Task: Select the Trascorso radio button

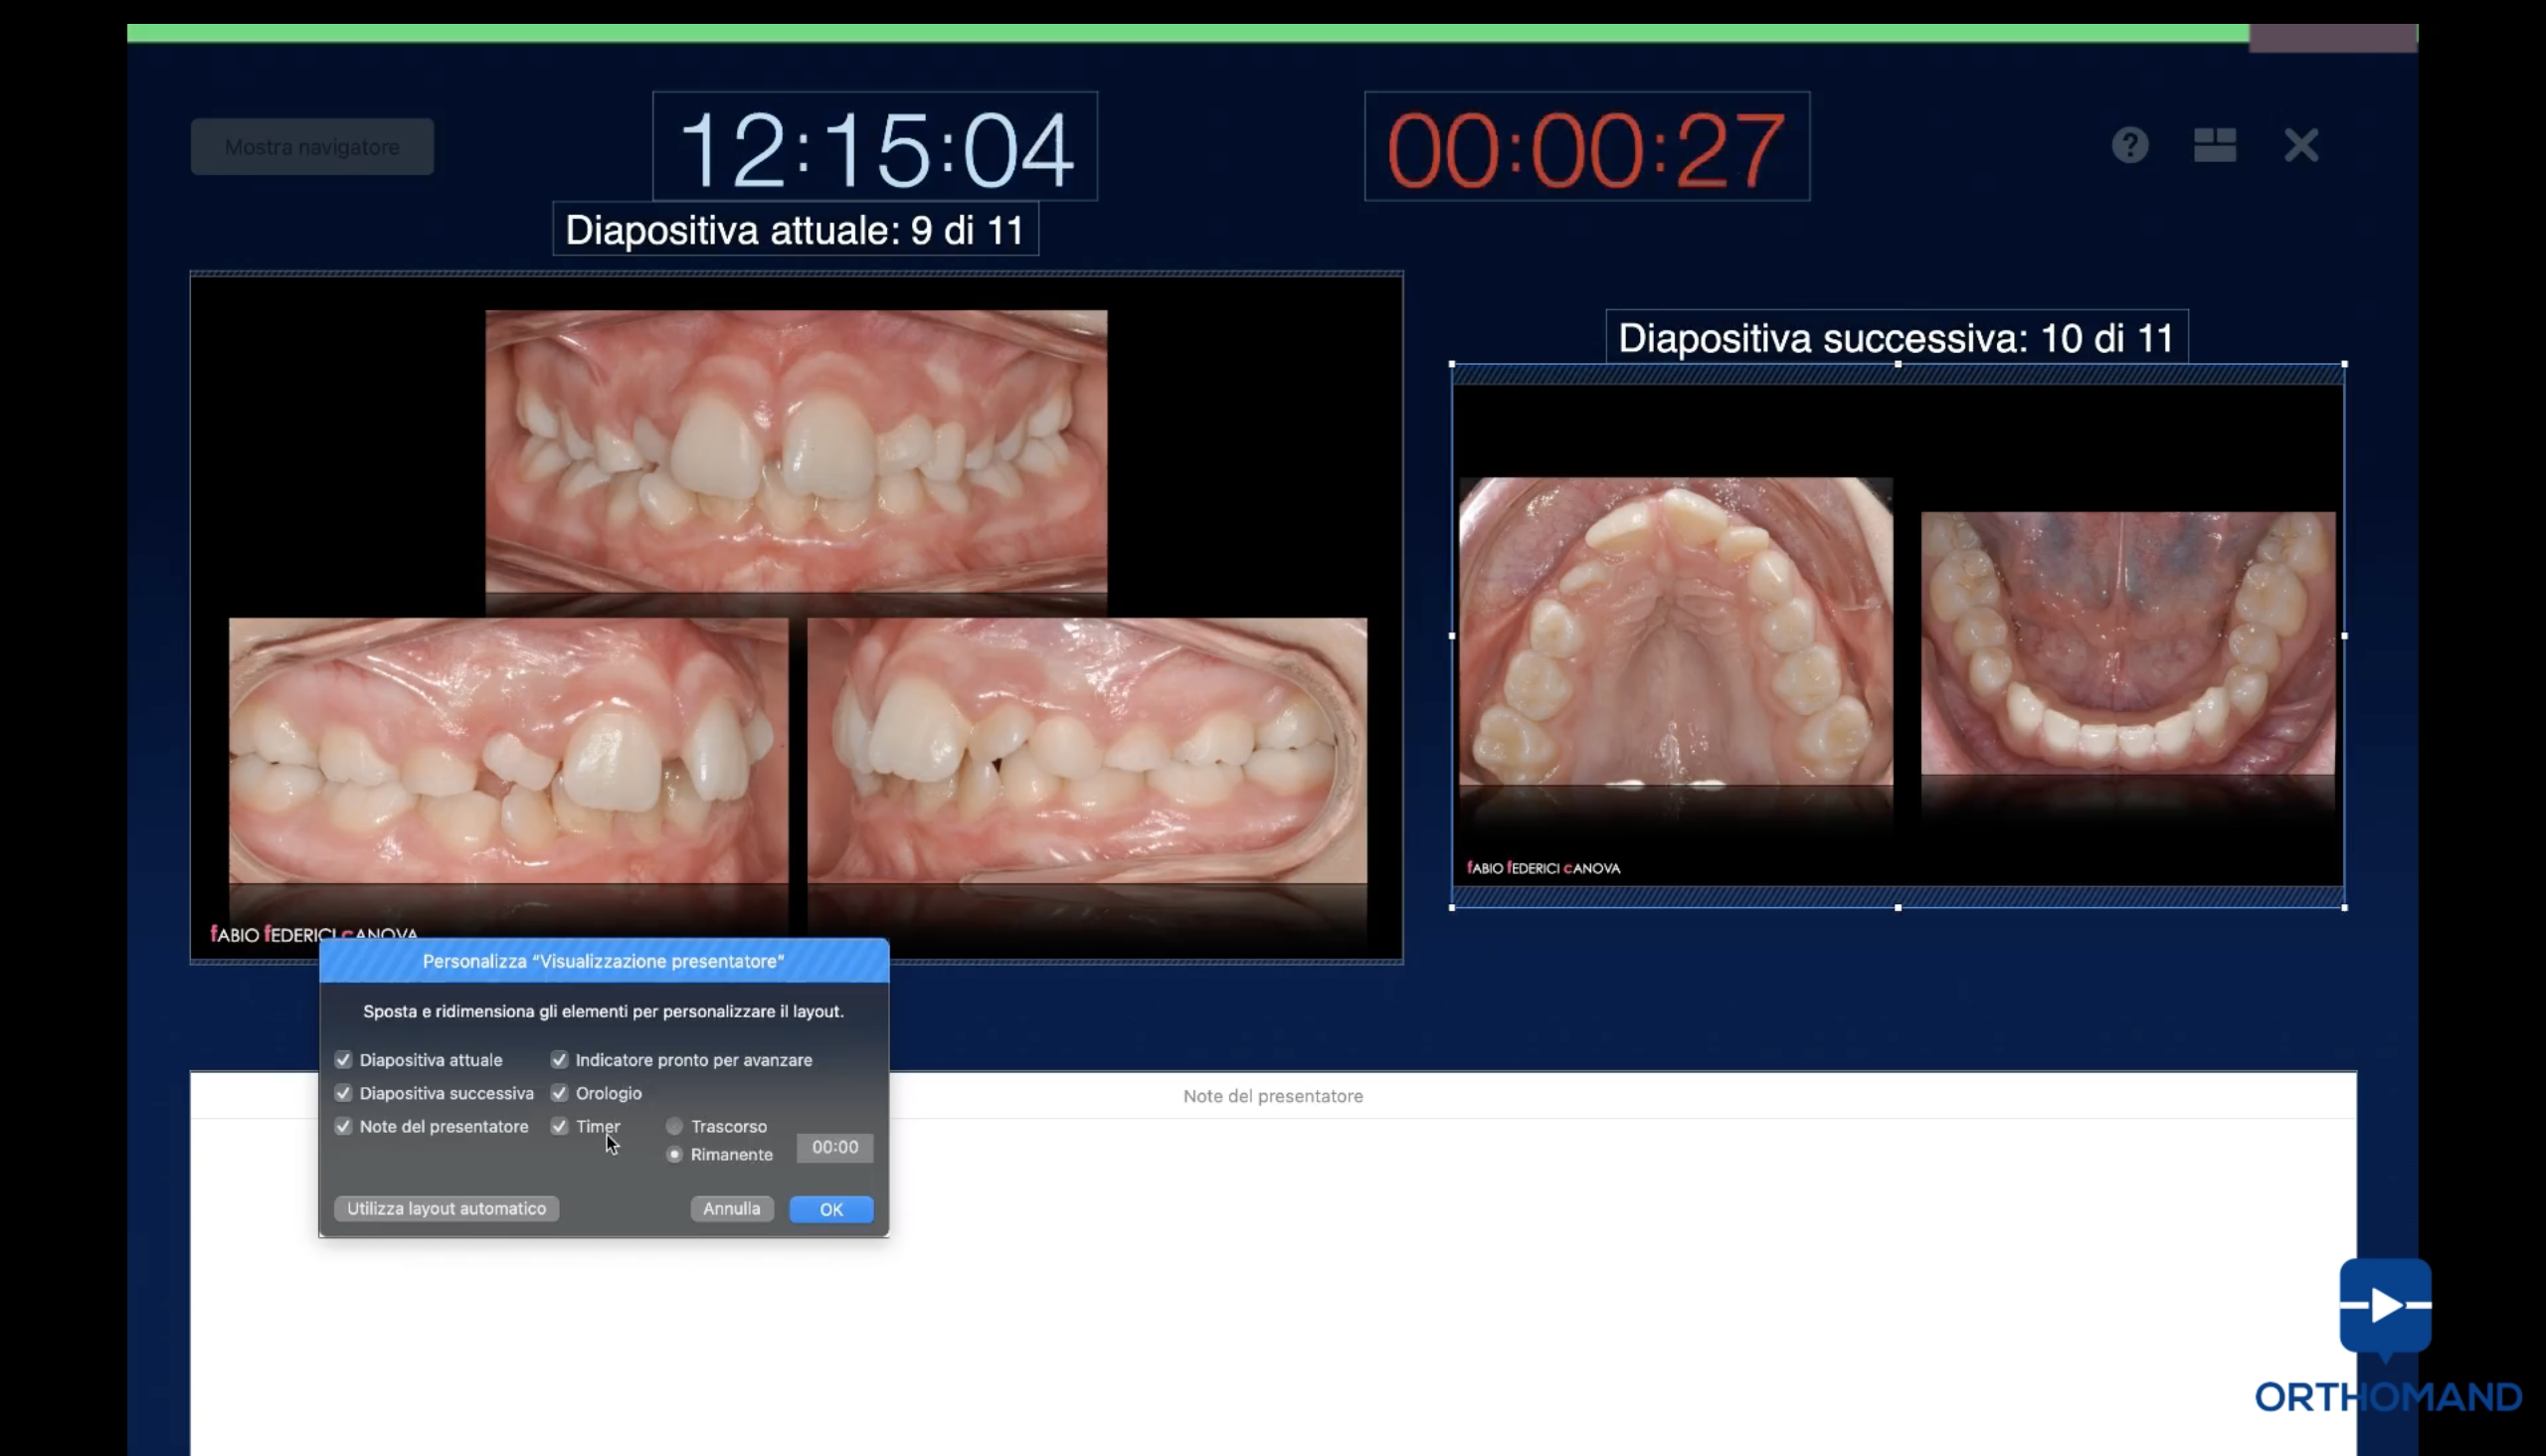Action: [675, 1126]
